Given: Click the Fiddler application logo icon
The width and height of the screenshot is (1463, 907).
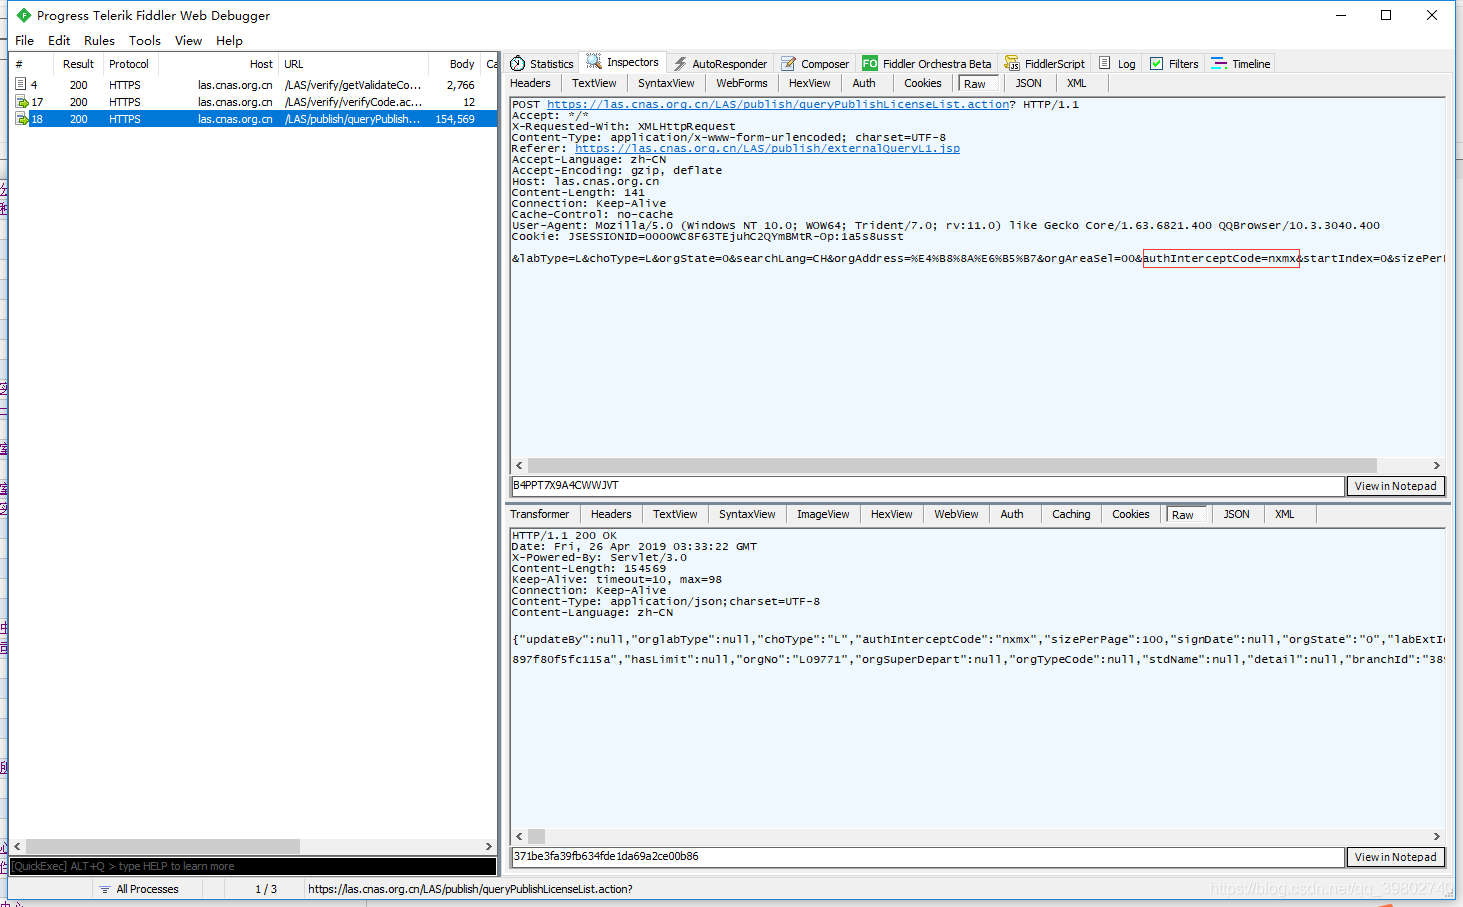Looking at the screenshot, I should [x=24, y=15].
